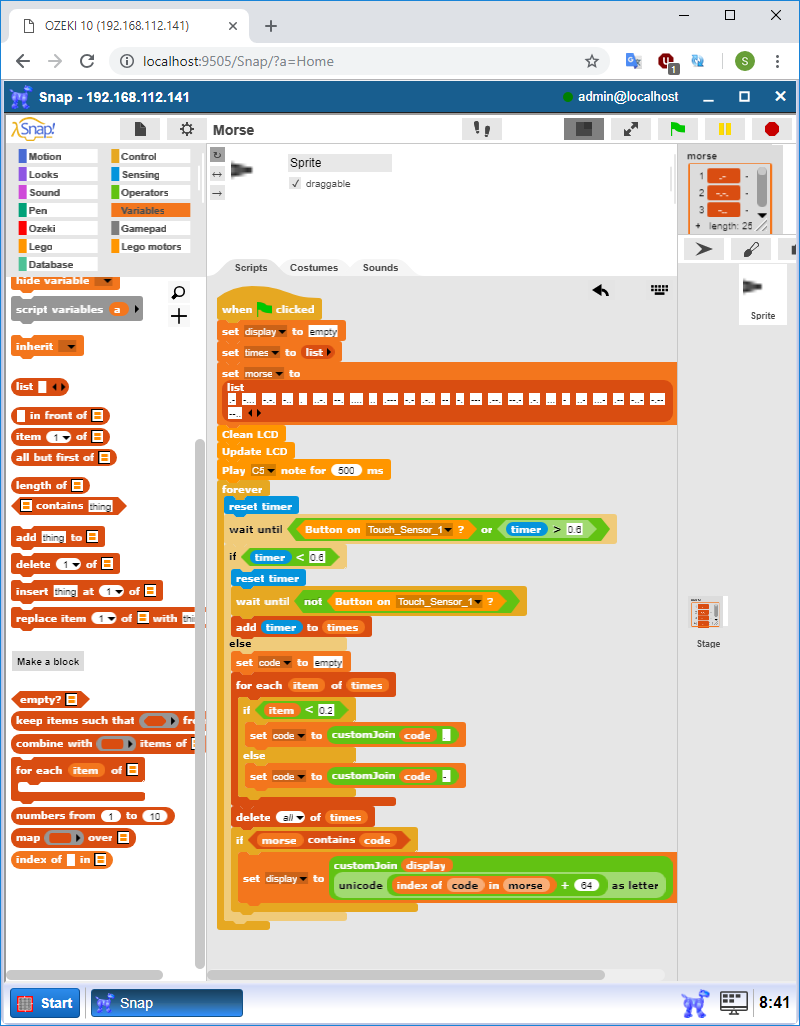Click the Start button on taskbar

point(45,1003)
